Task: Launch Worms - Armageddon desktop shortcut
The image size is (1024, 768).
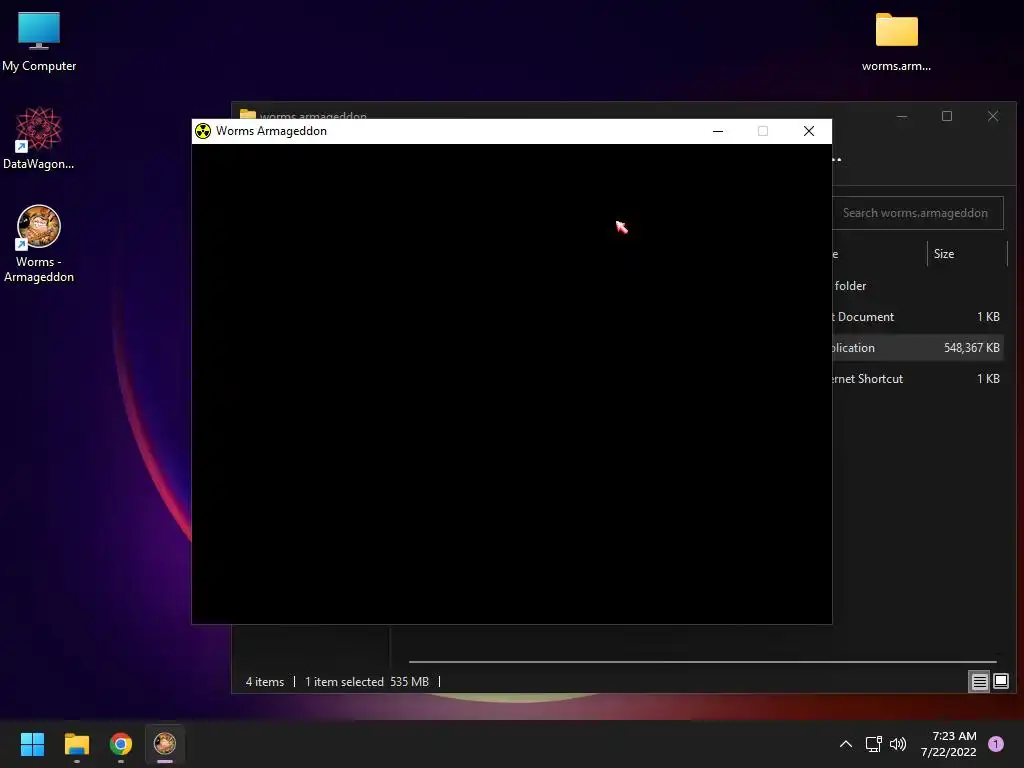Action: [x=39, y=244]
